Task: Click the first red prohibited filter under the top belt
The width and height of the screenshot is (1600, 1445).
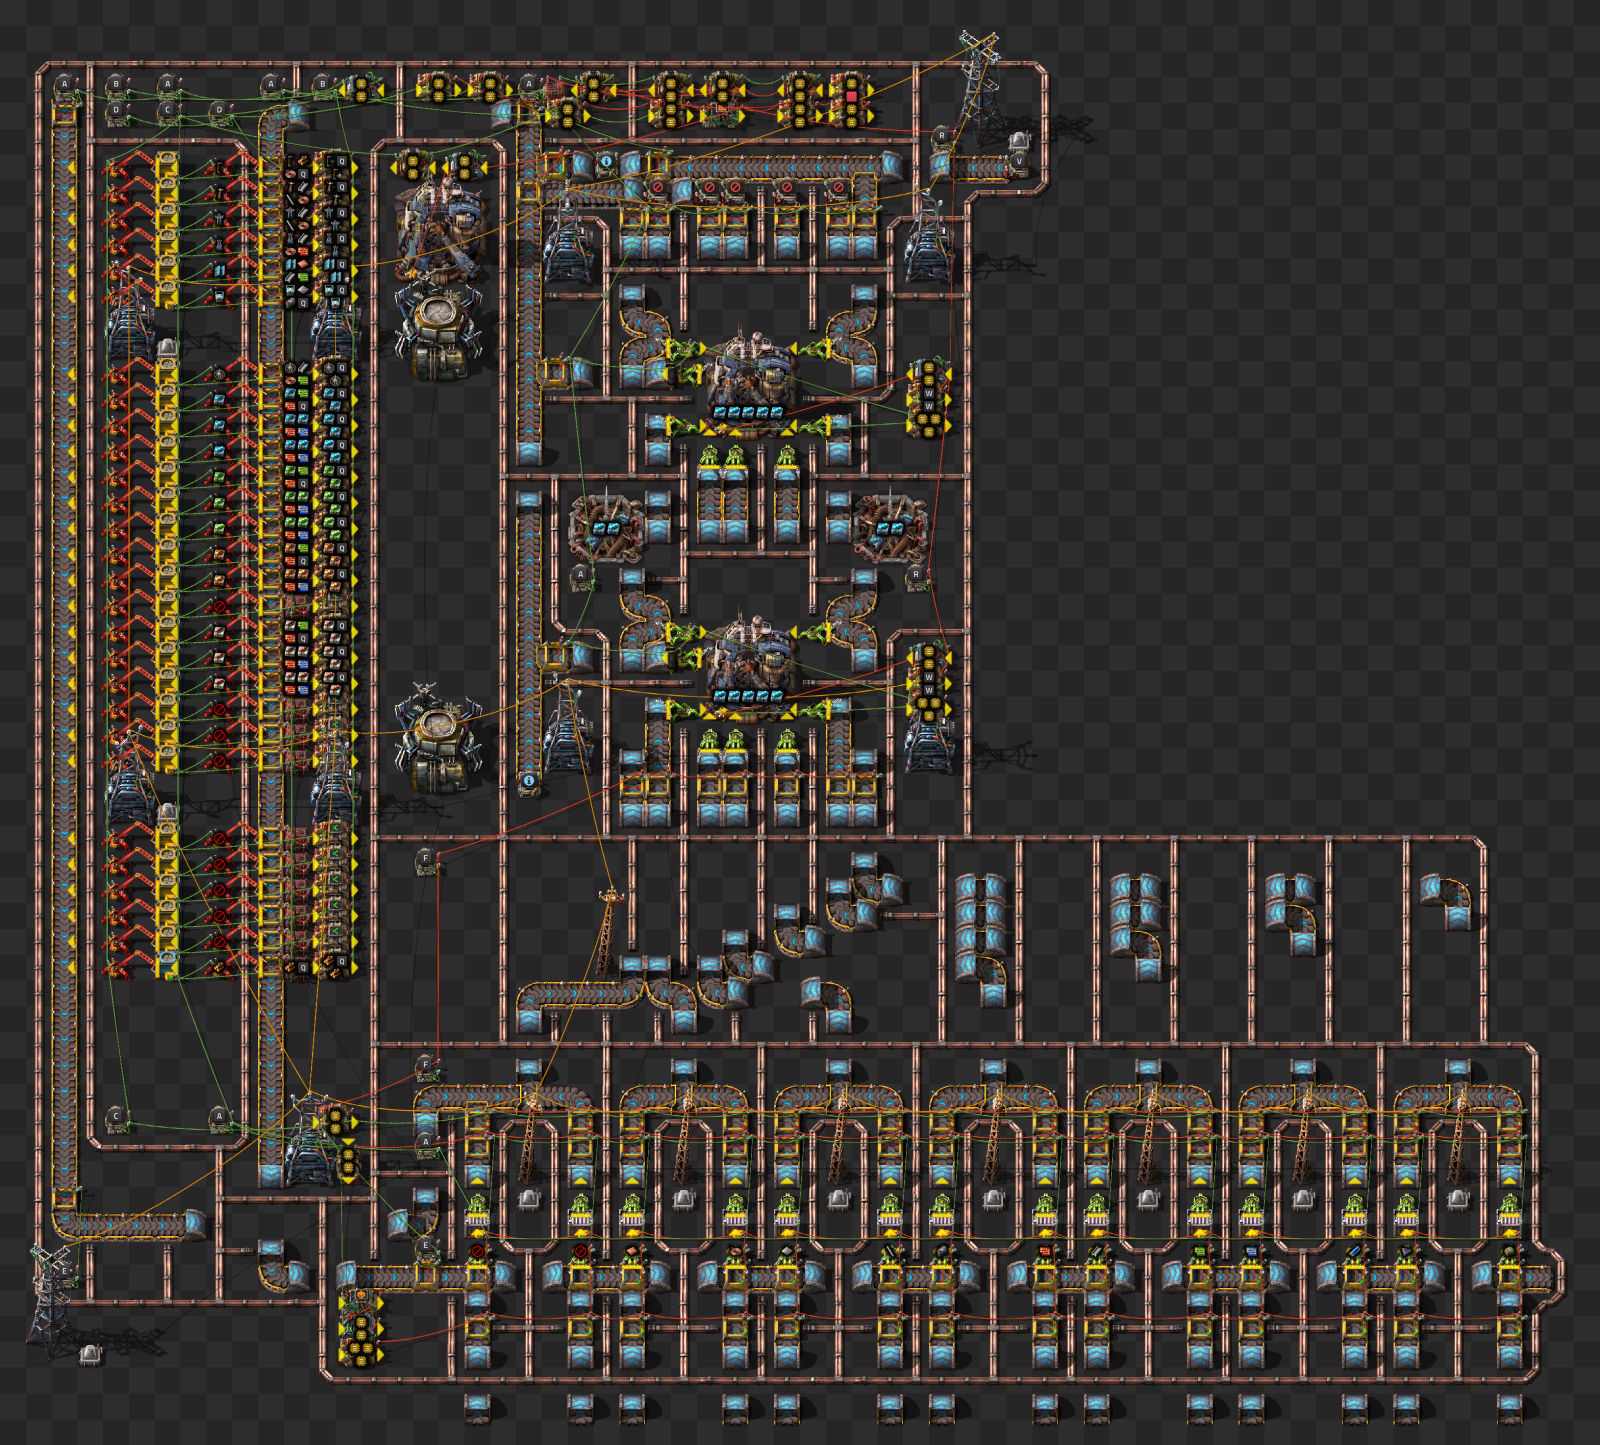Action: click(658, 188)
